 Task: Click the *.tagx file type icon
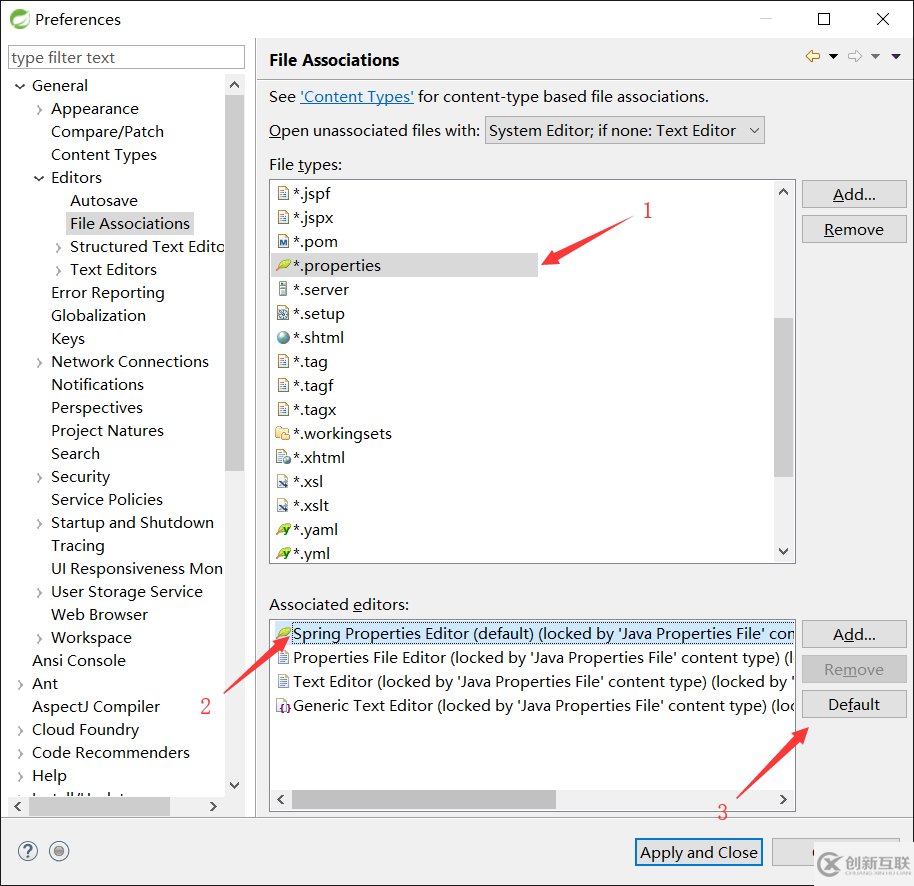(x=283, y=409)
